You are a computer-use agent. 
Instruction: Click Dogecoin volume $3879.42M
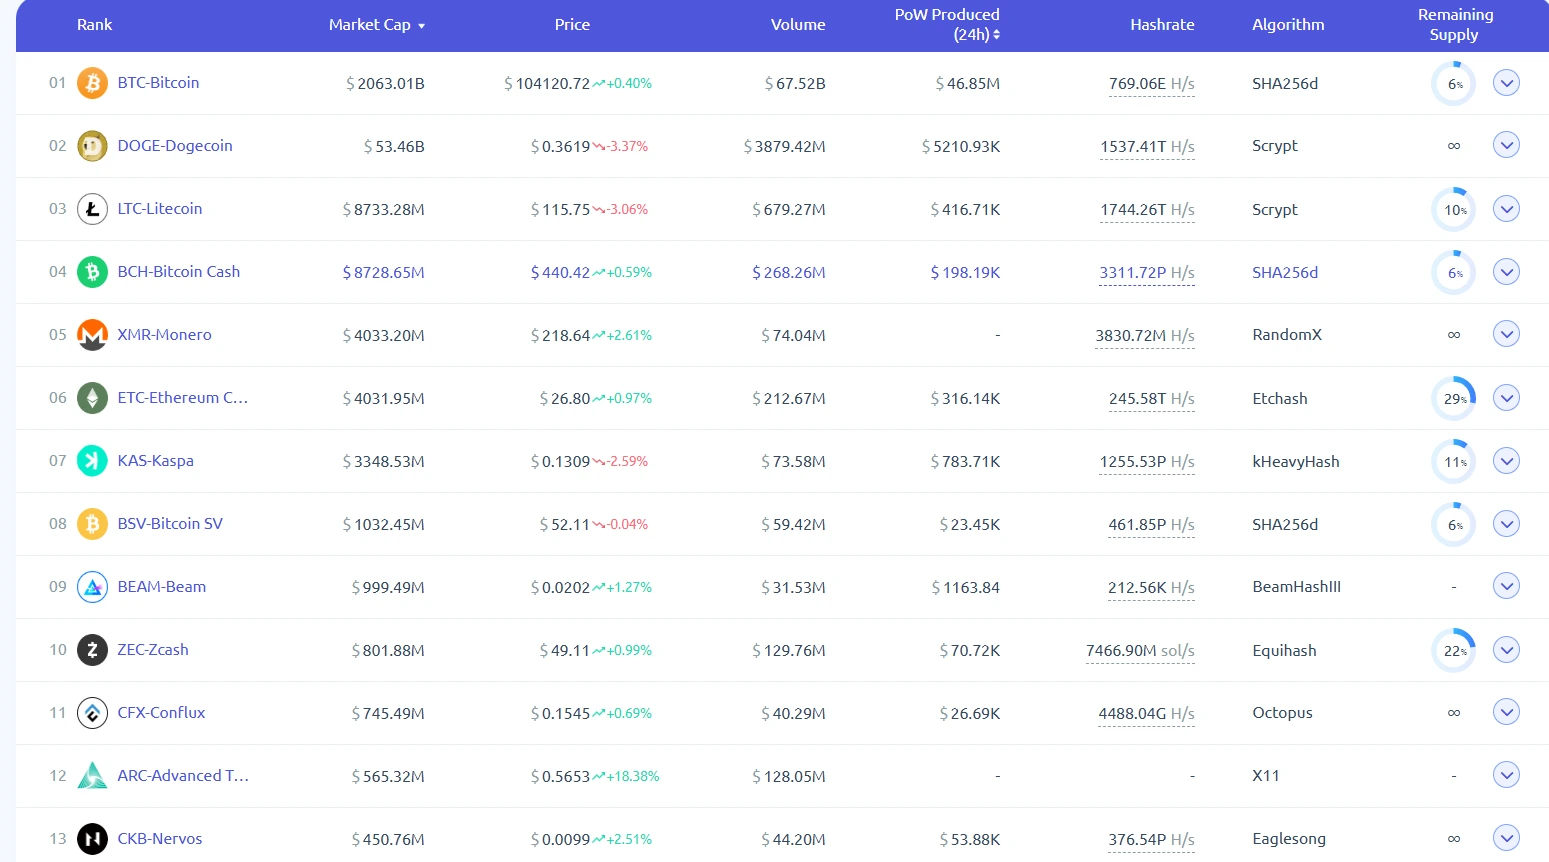785,147
